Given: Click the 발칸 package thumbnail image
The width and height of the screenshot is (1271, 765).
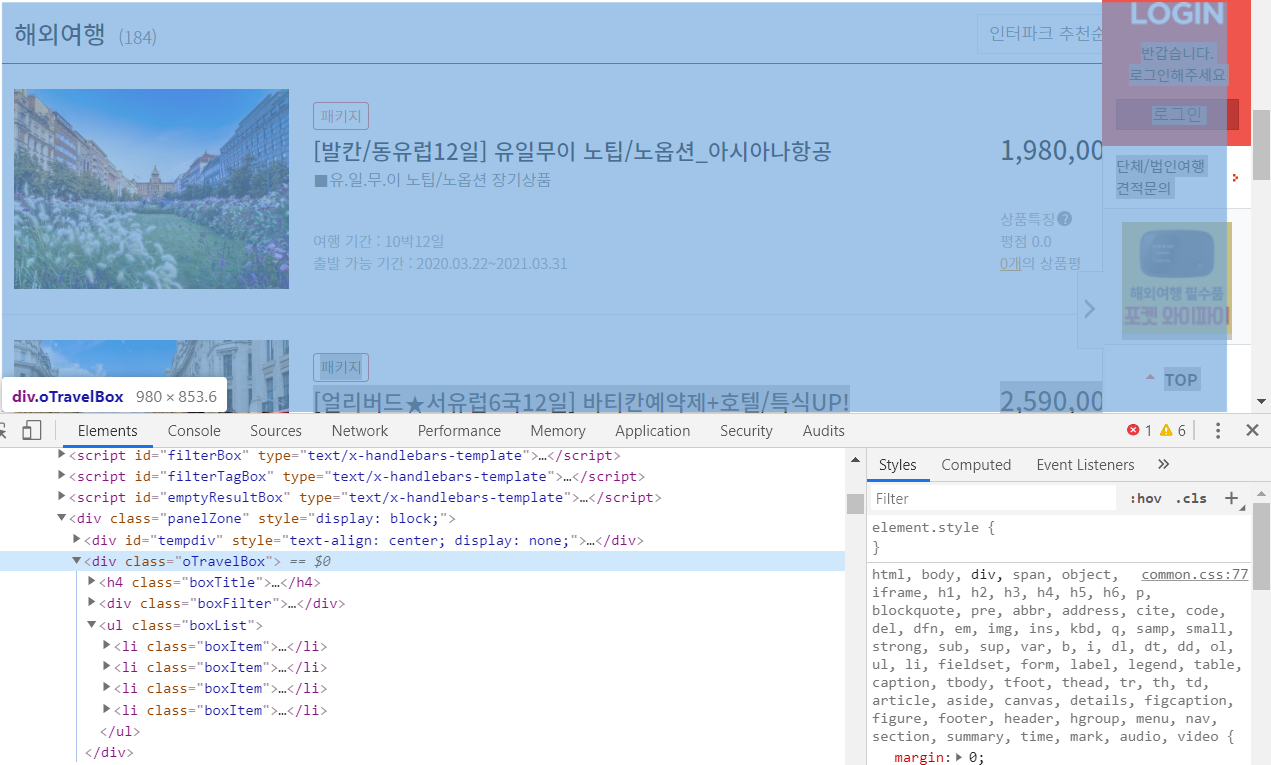Looking at the screenshot, I should 151,189.
